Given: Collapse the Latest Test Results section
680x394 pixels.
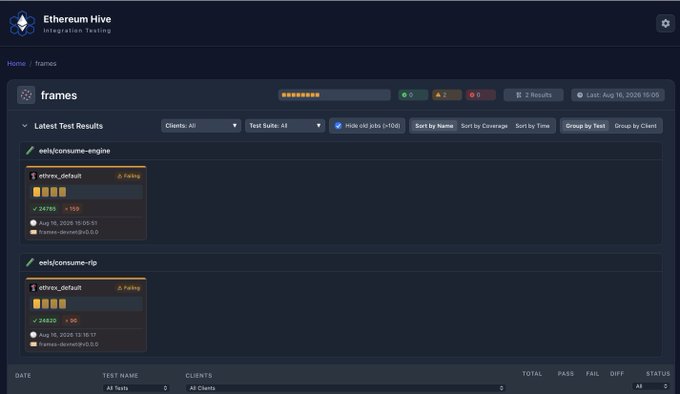Looking at the screenshot, I should 25,126.
